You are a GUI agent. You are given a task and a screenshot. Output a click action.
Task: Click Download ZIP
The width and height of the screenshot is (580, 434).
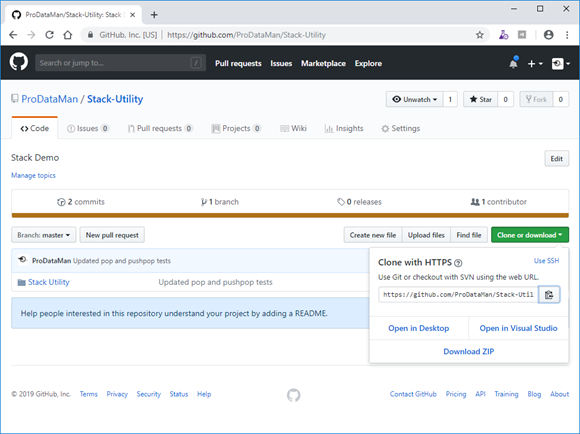point(469,351)
